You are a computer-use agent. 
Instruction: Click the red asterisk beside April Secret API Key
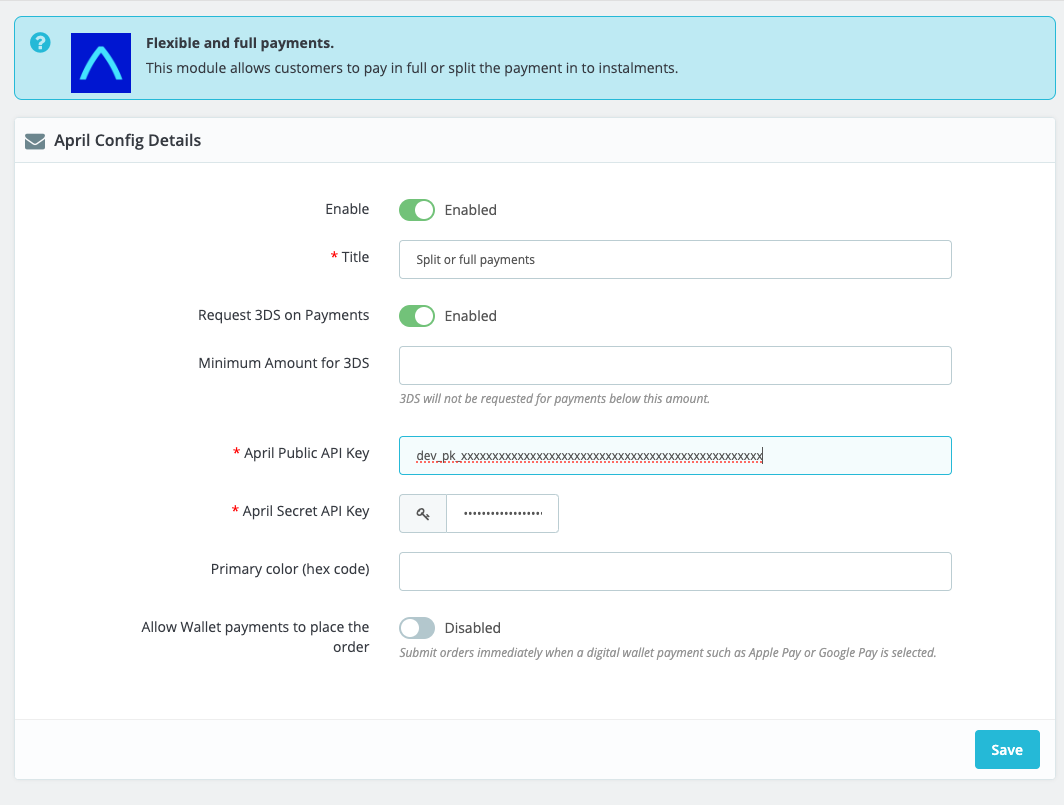(235, 511)
